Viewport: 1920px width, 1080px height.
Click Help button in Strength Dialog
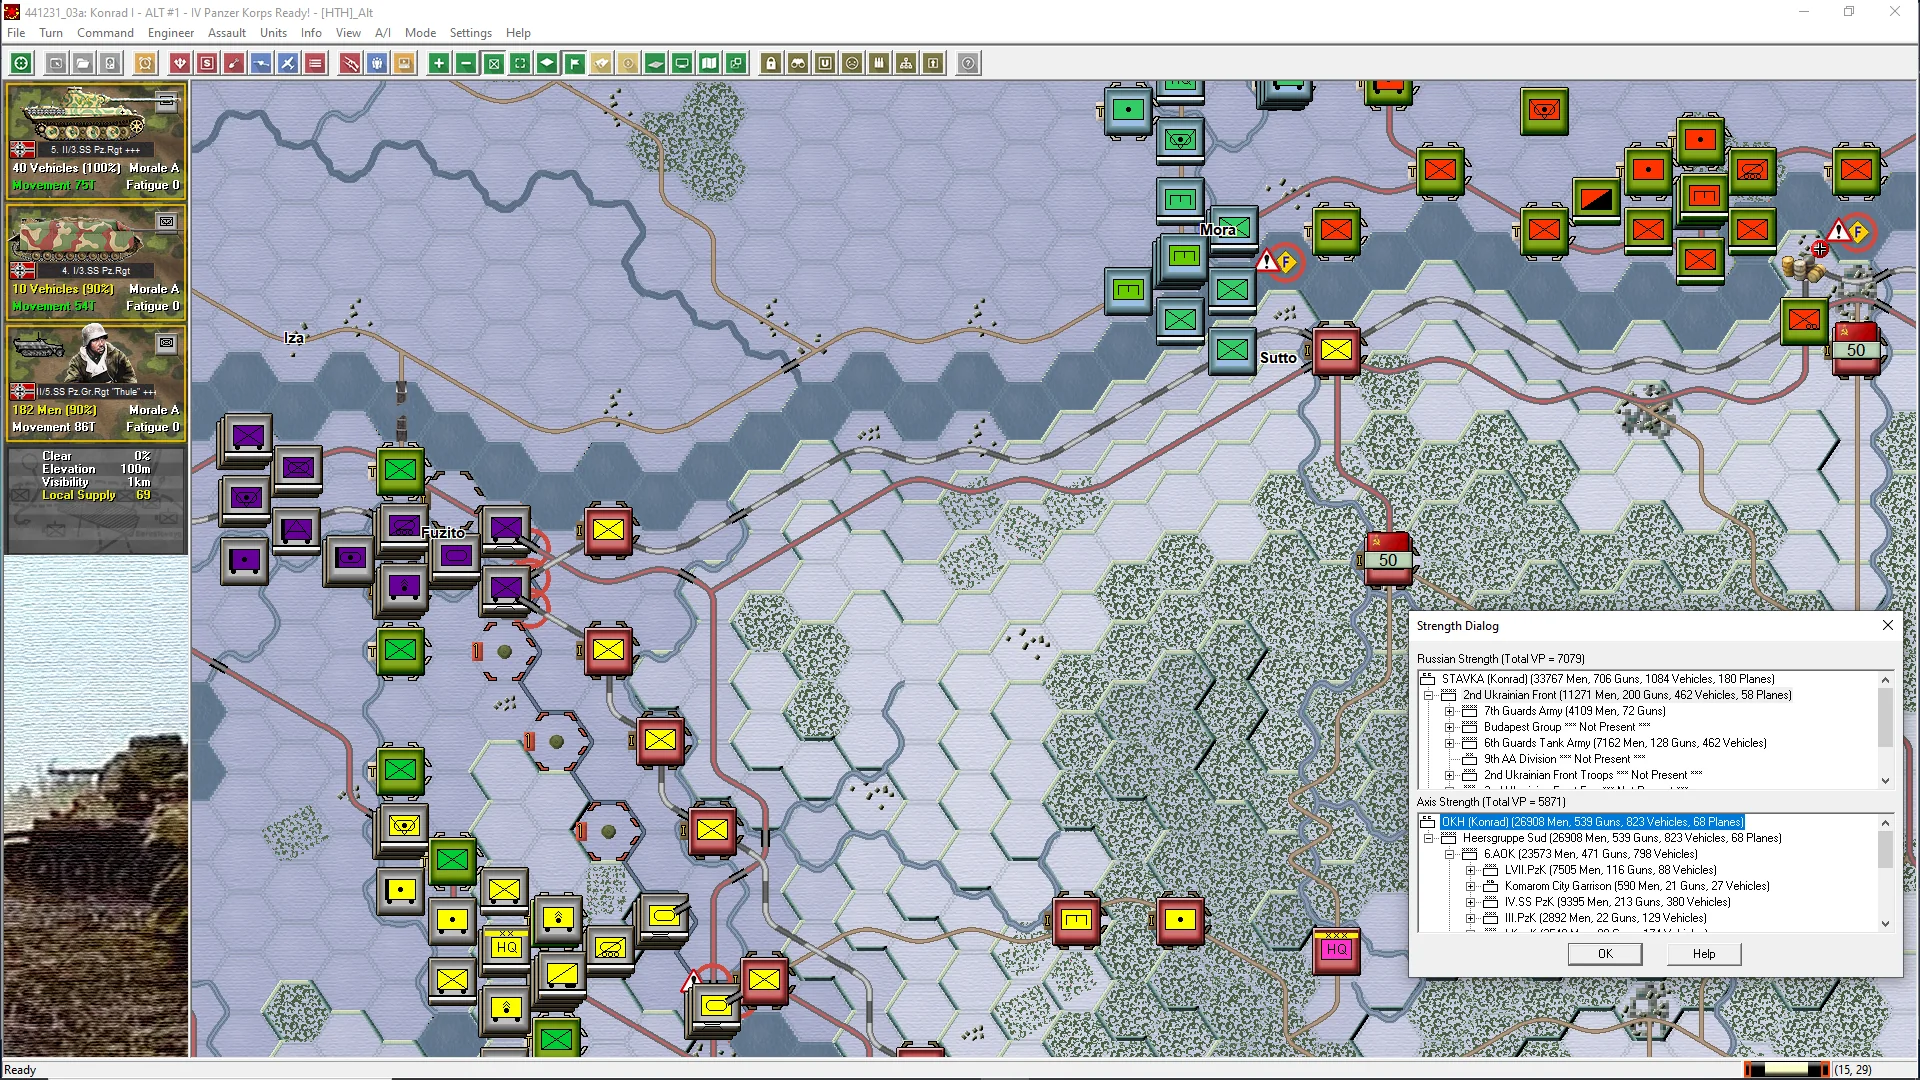(x=1704, y=954)
